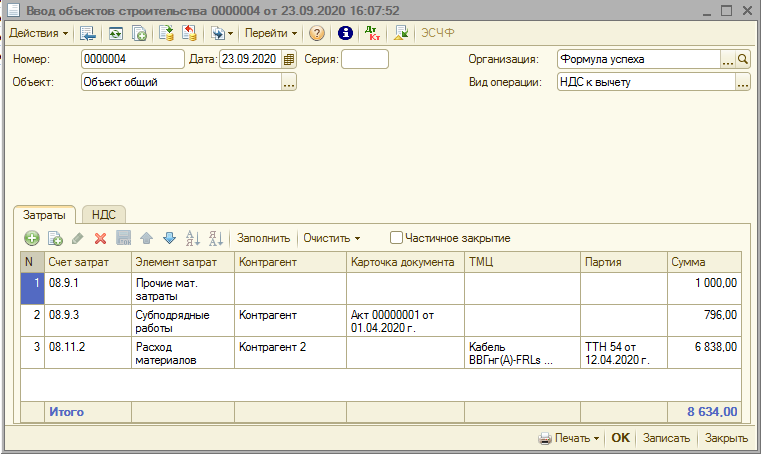The image size is (761, 455).
Task: Sort rows ascending in the table toolbar
Action: click(193, 238)
